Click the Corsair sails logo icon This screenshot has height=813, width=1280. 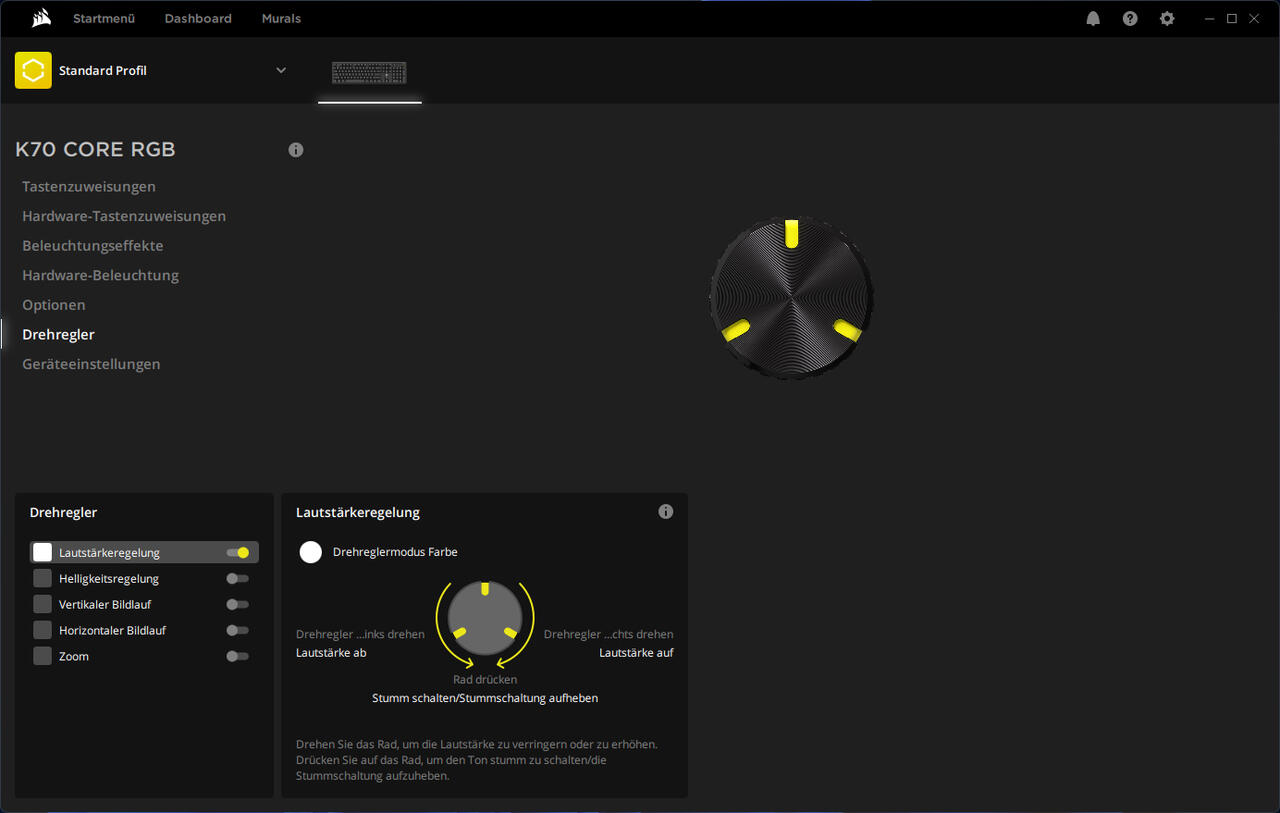pyautogui.click(x=41, y=18)
